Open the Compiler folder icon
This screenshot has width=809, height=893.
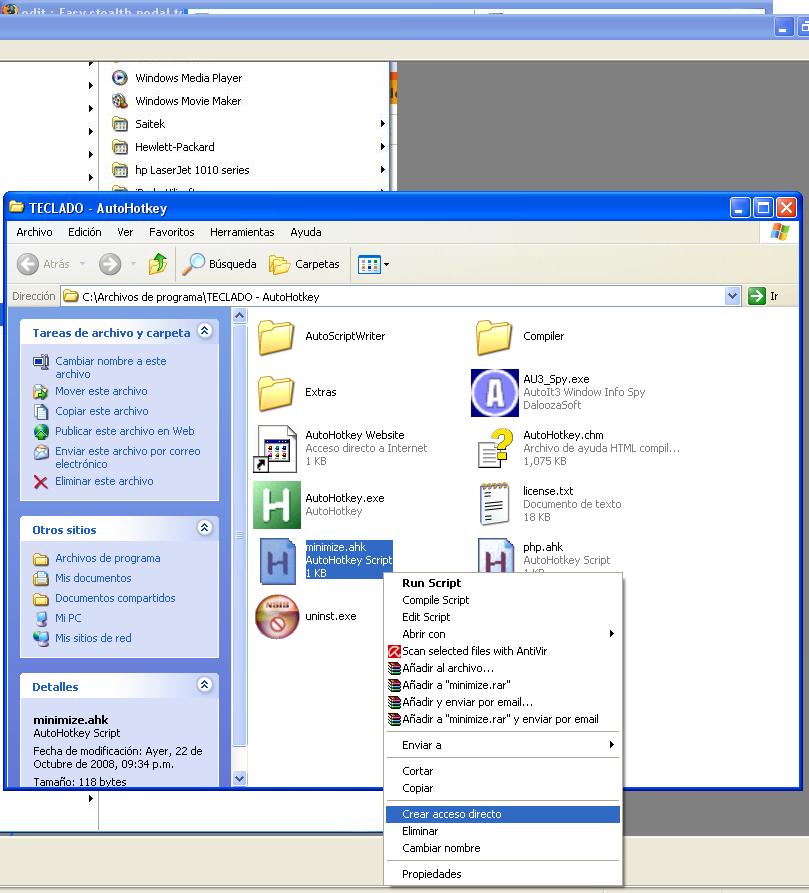[x=494, y=337]
